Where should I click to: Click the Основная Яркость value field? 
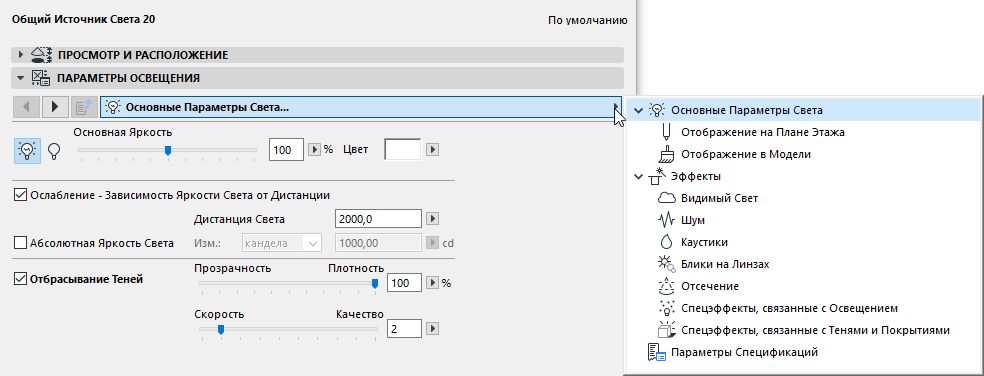(287, 150)
